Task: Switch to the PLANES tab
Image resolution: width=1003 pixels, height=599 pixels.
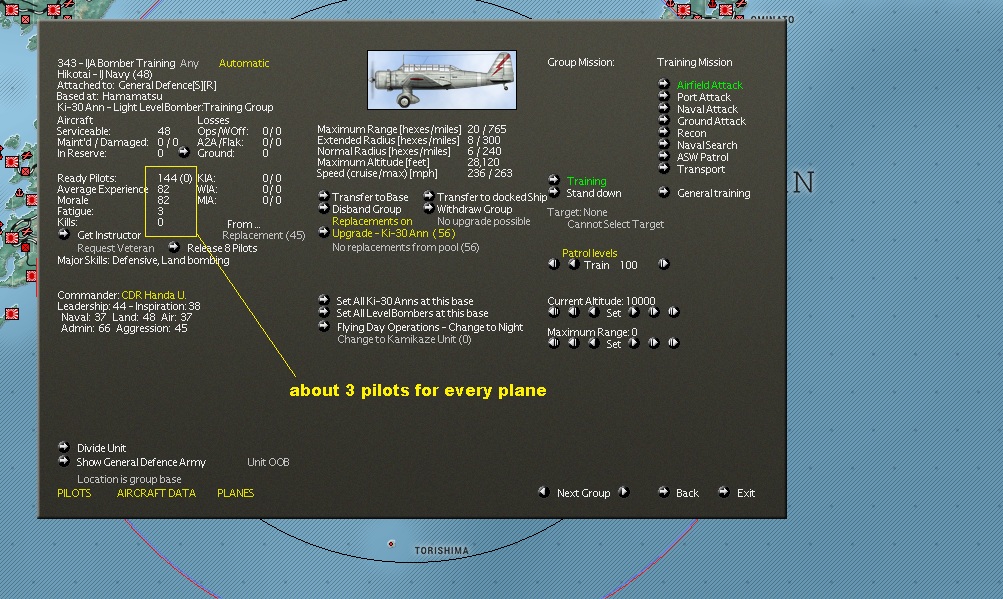Action: click(235, 493)
